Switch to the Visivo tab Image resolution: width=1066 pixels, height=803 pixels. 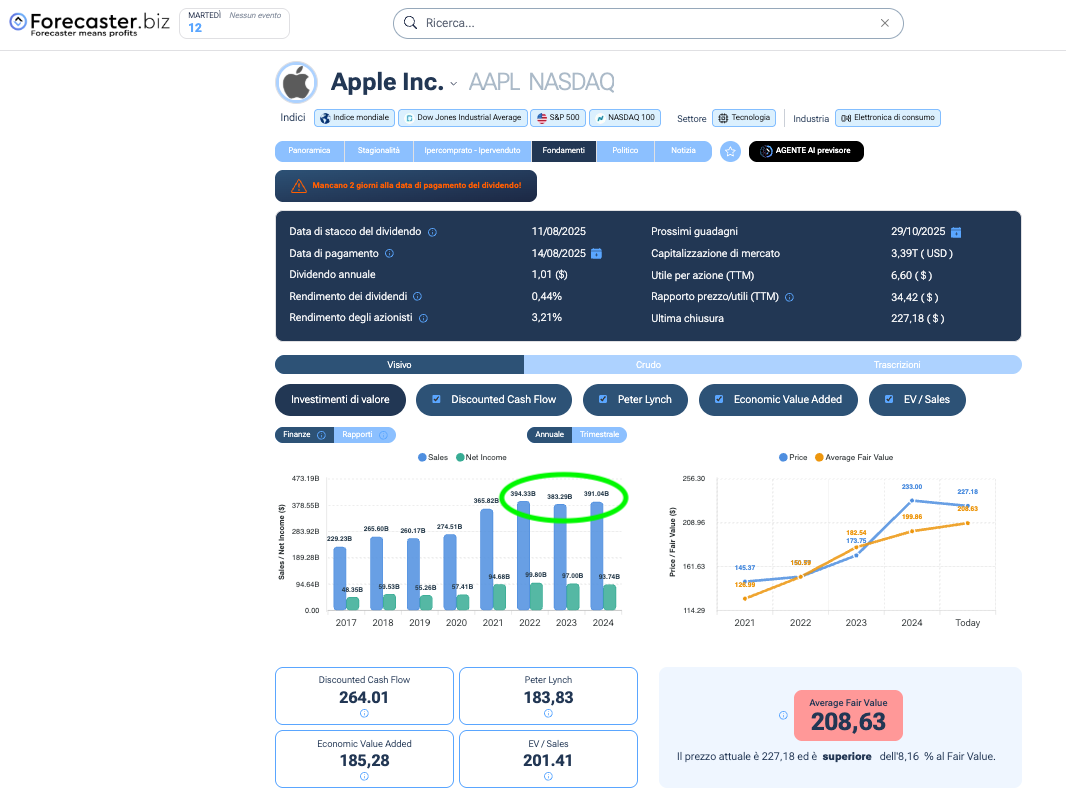pyautogui.click(x=399, y=365)
